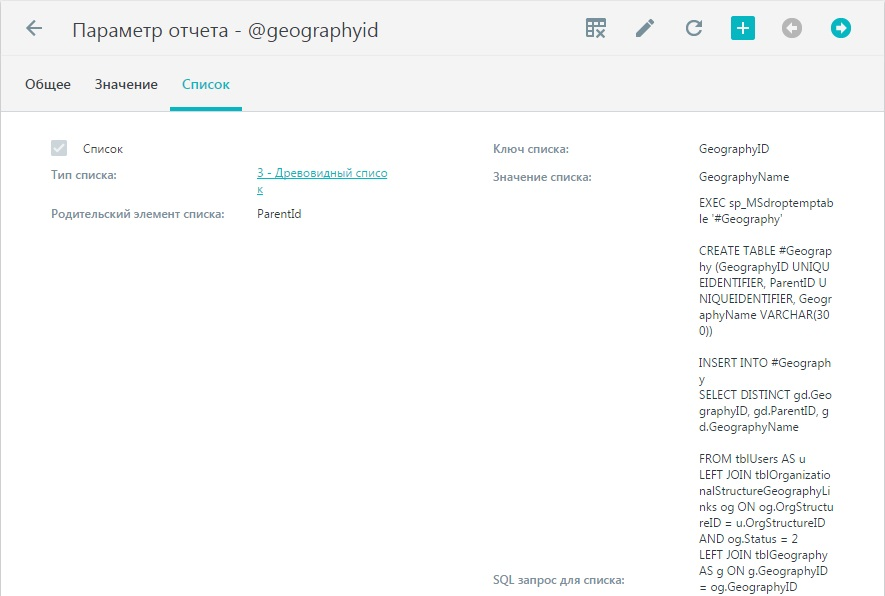Edit the parameter with the pencil icon
Viewport: 885px width, 596px height.
click(x=645, y=28)
